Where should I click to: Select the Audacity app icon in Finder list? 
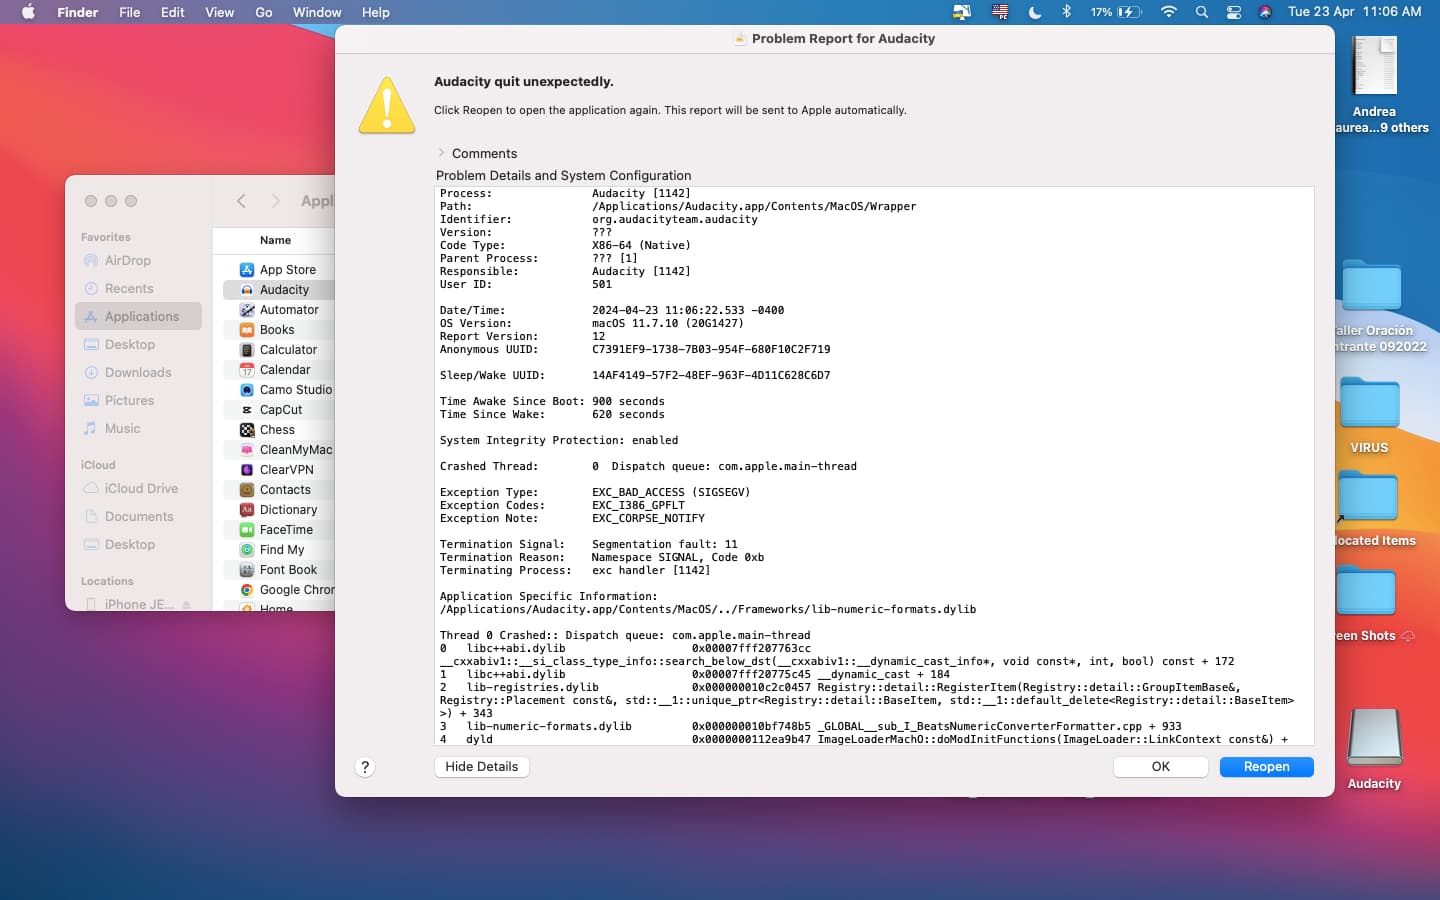pos(247,290)
